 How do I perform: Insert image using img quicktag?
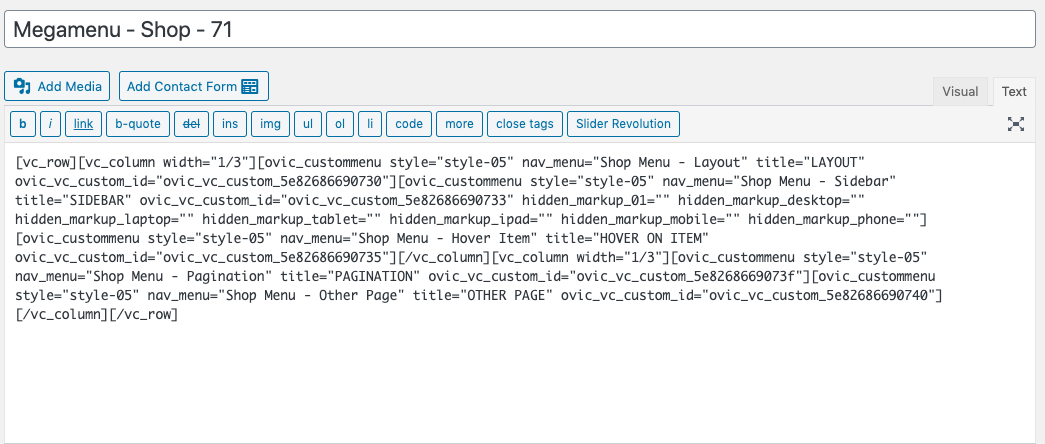pos(271,124)
